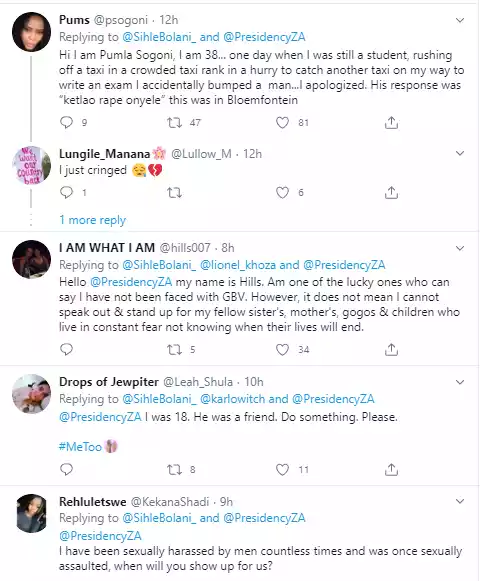Screen dimensions: 480x581
Task: Retweet the I AM WHAT I AM tweet
Action: pos(174,349)
